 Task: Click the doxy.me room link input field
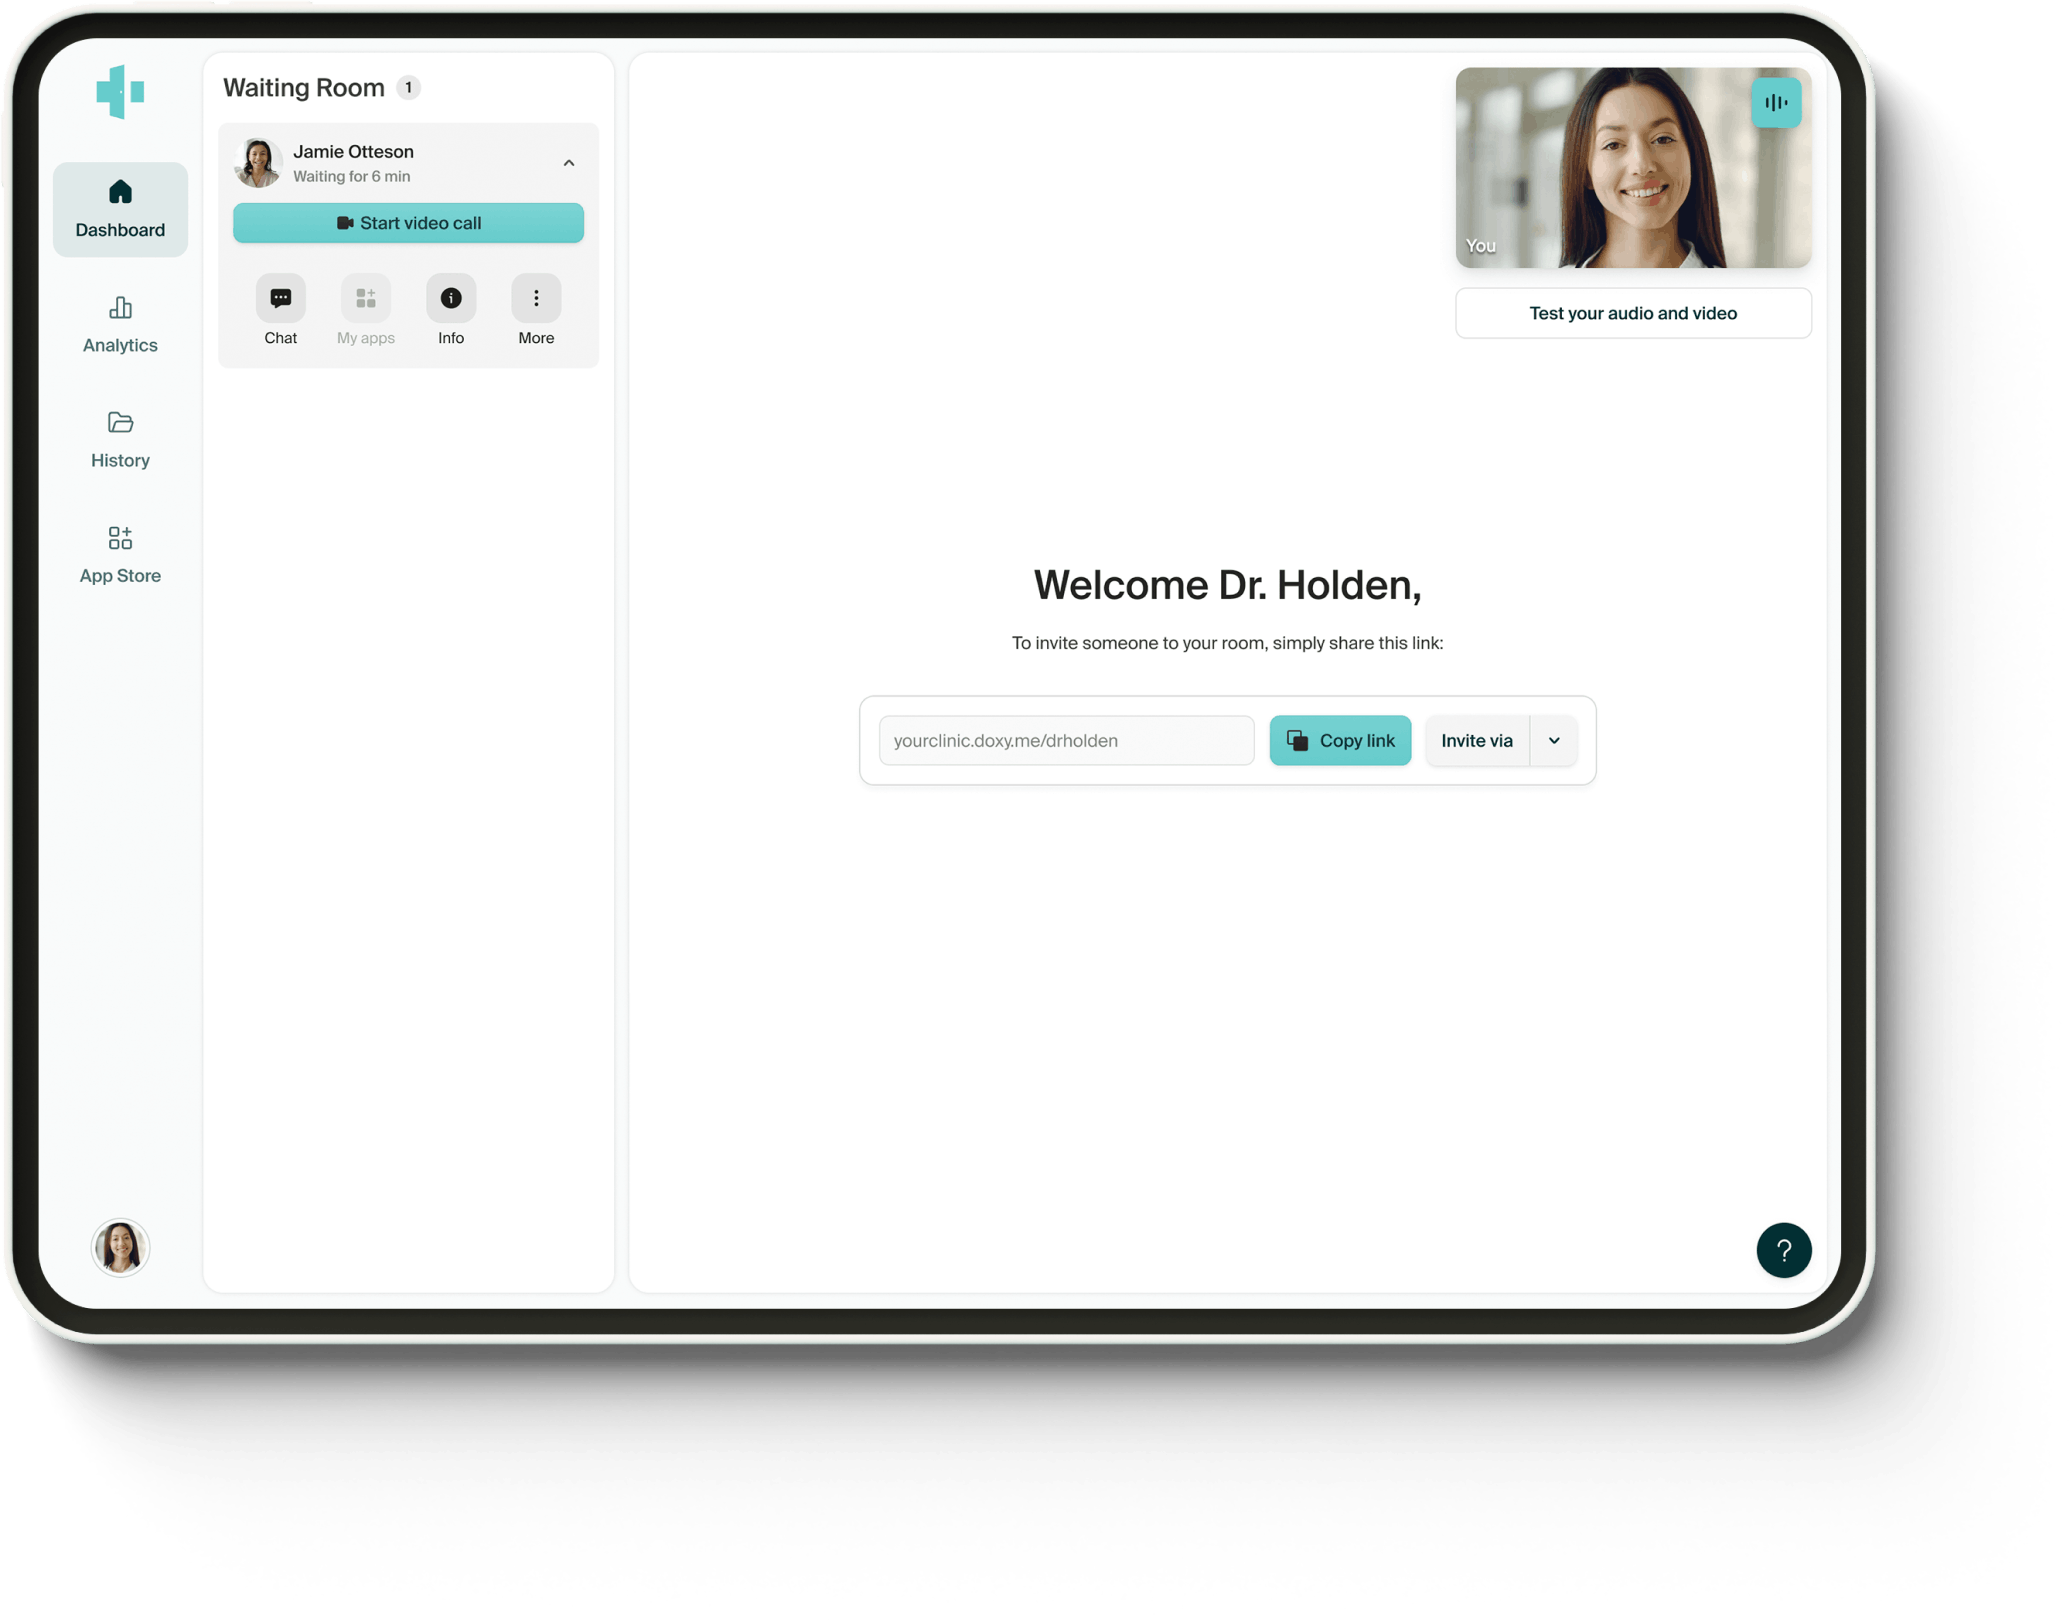[x=1064, y=739]
